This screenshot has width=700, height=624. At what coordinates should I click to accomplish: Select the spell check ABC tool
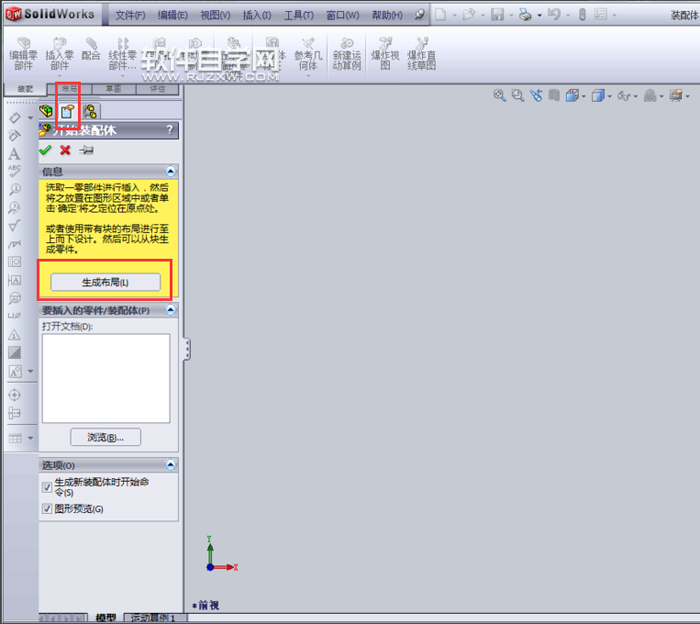point(14,171)
